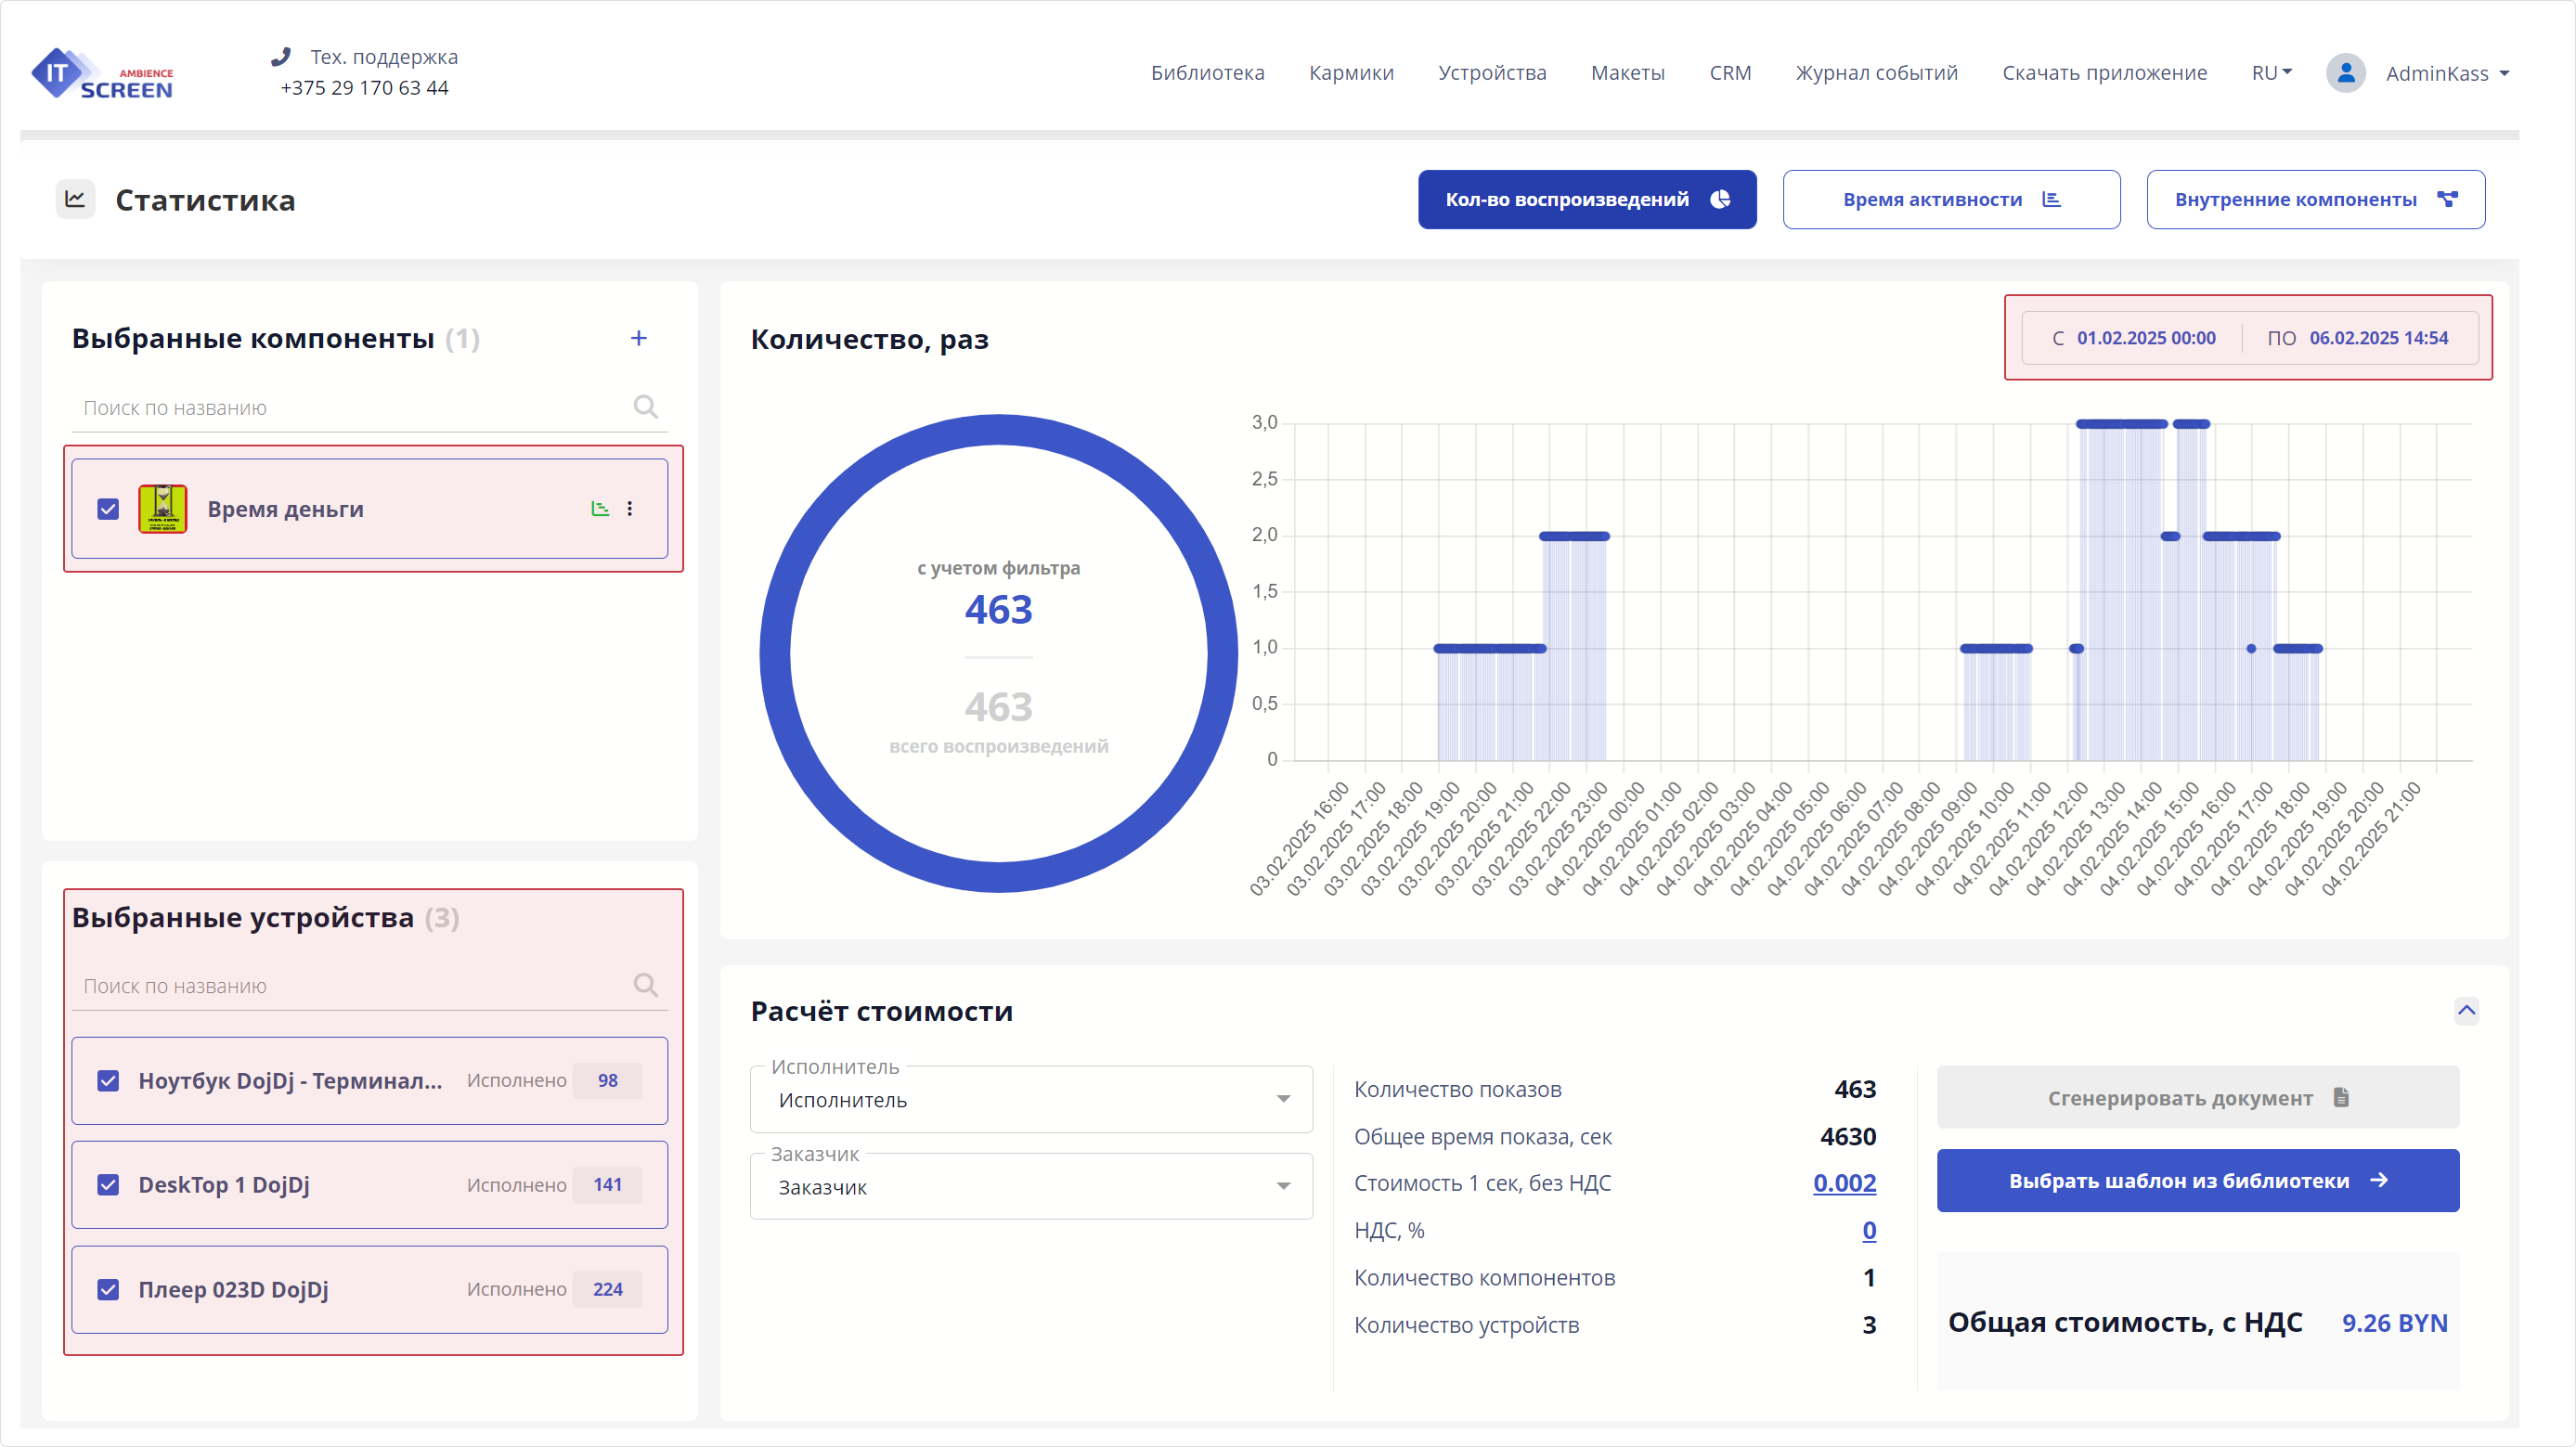Open the Исполнитель dropdown
Image resolution: width=2576 pixels, height=1447 pixels.
[x=1031, y=1100]
